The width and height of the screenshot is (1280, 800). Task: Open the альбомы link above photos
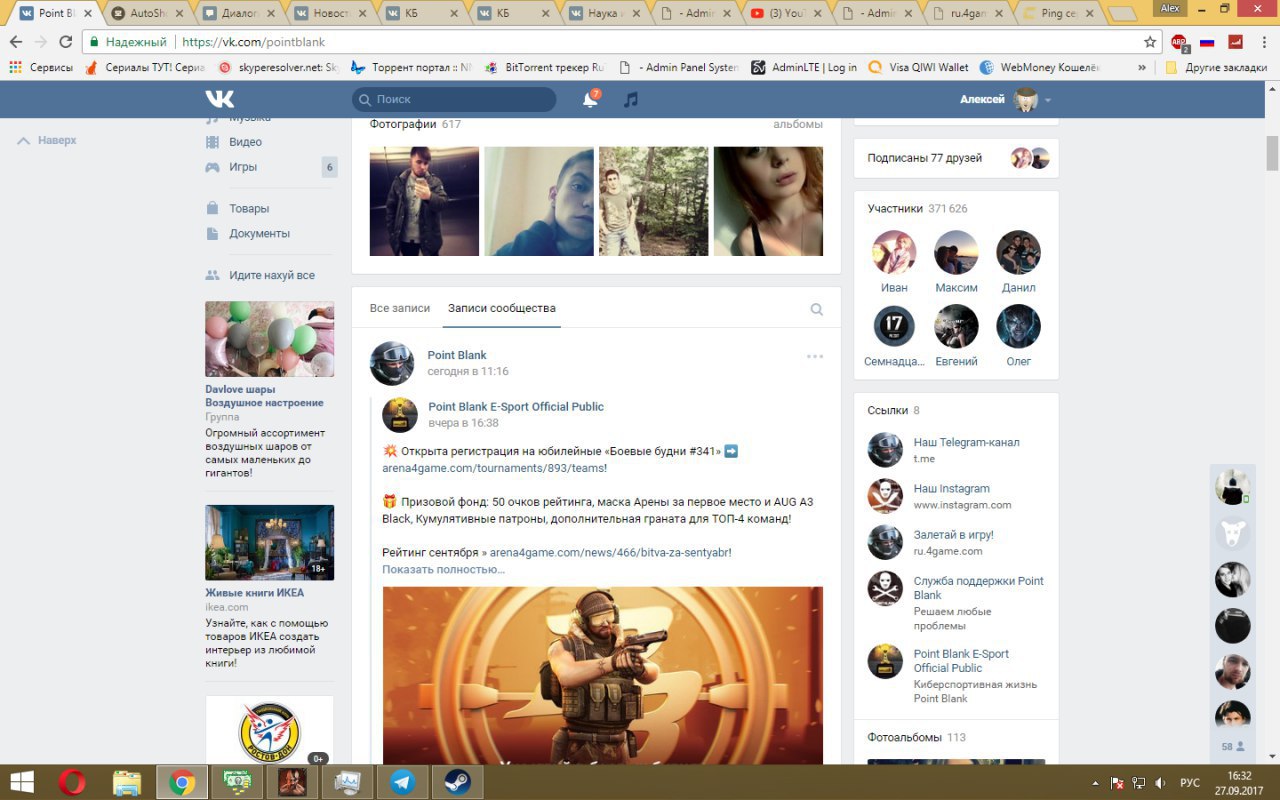(798, 124)
